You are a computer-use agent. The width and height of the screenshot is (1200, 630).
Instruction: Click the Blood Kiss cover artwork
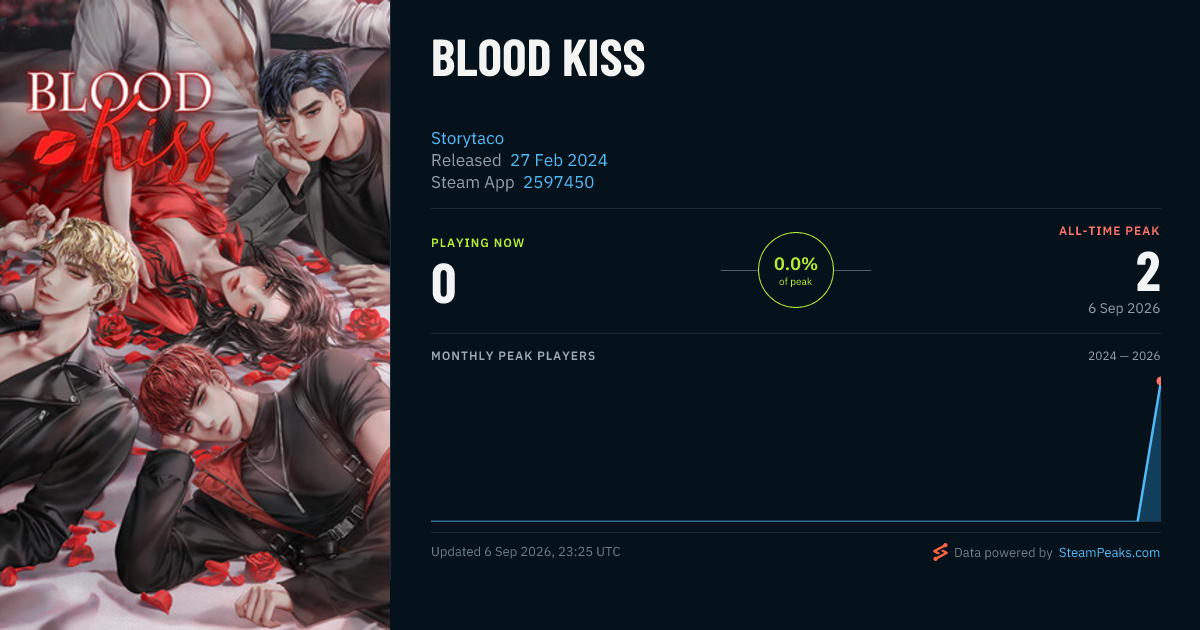point(195,315)
